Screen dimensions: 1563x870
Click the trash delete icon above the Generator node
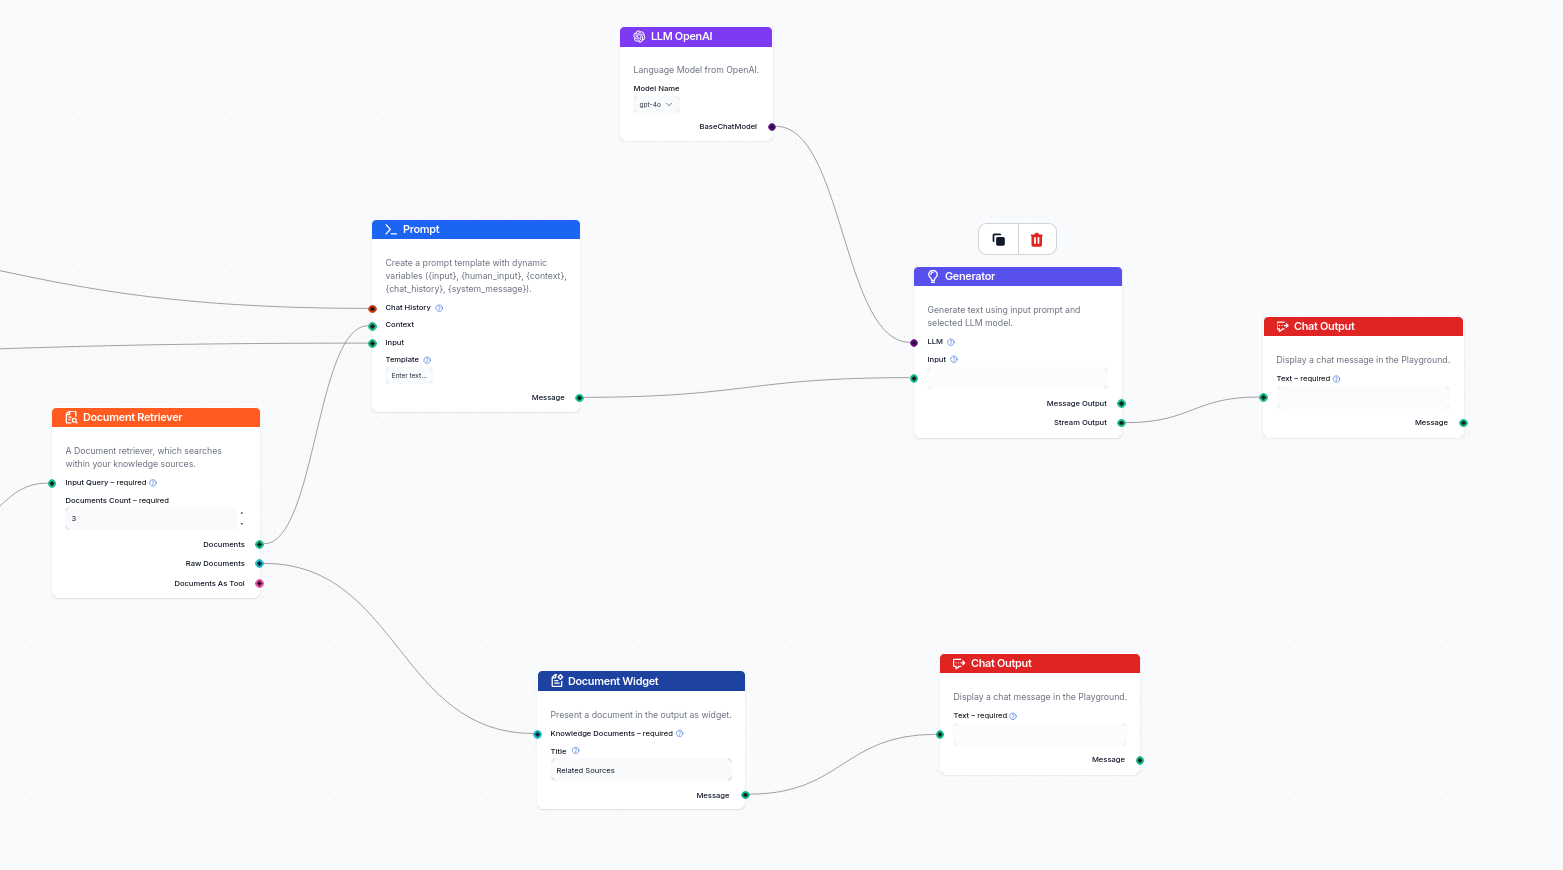(x=1036, y=239)
